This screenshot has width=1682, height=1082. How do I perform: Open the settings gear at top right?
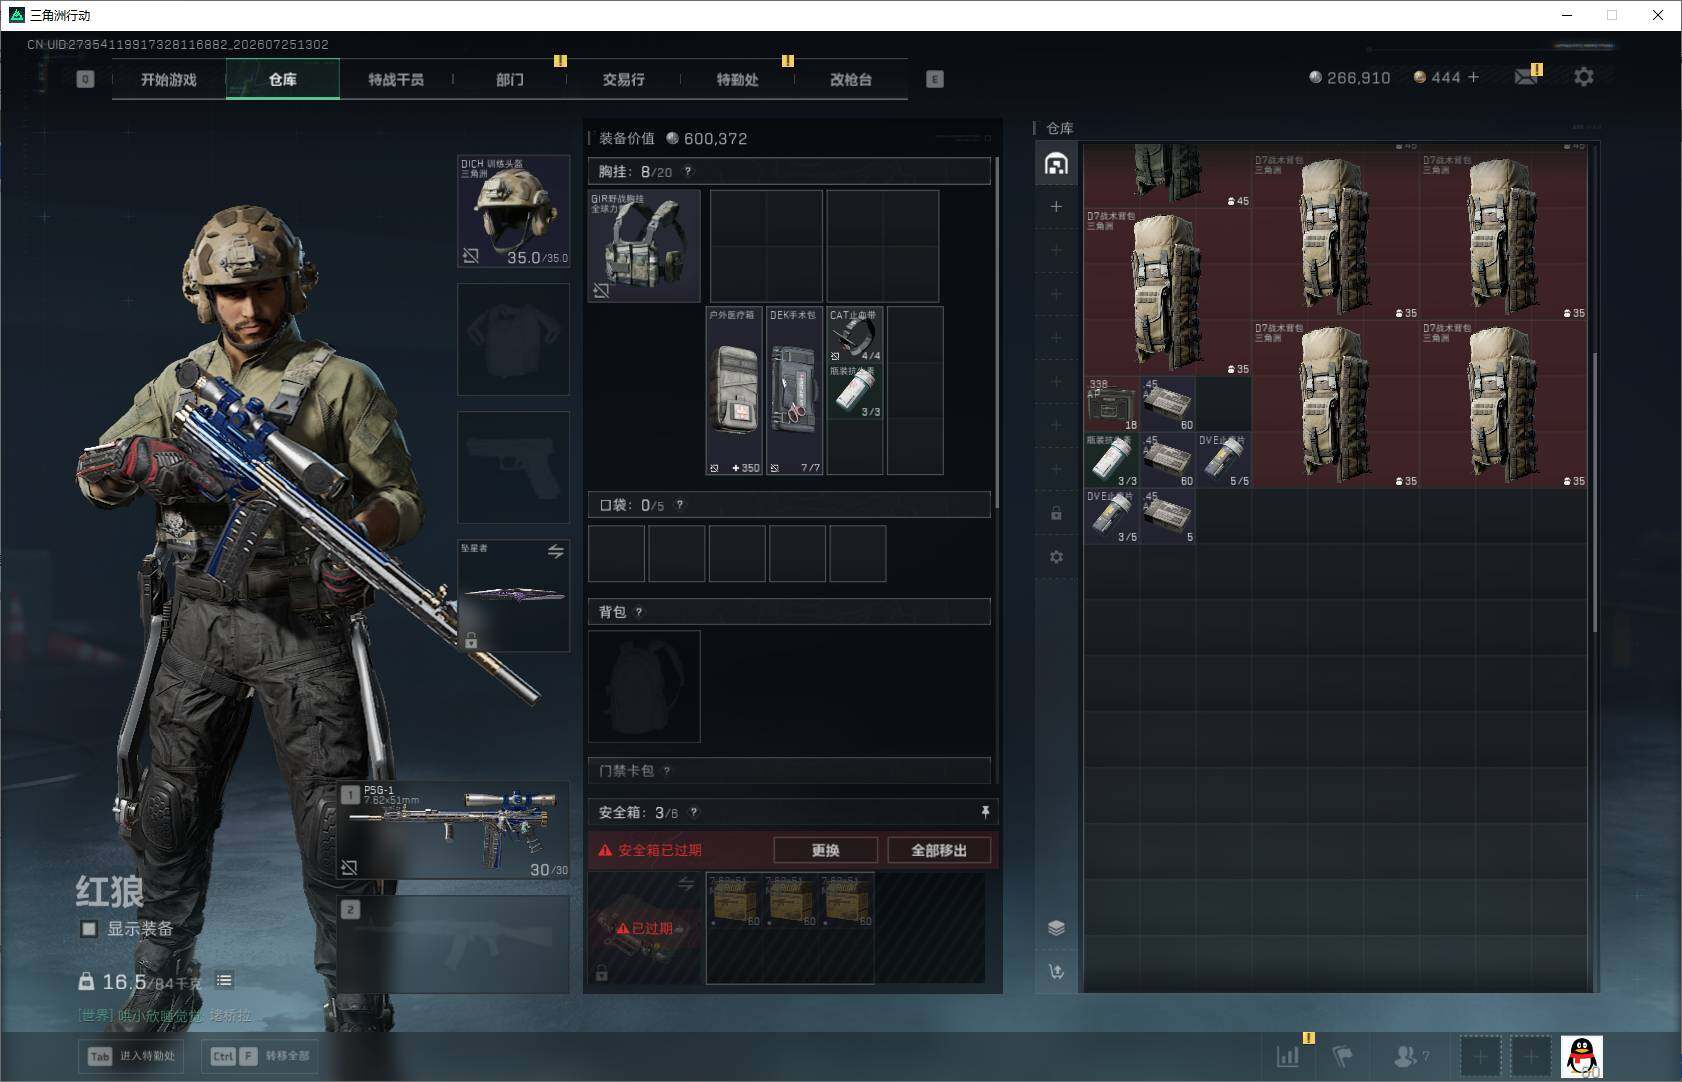(1584, 77)
